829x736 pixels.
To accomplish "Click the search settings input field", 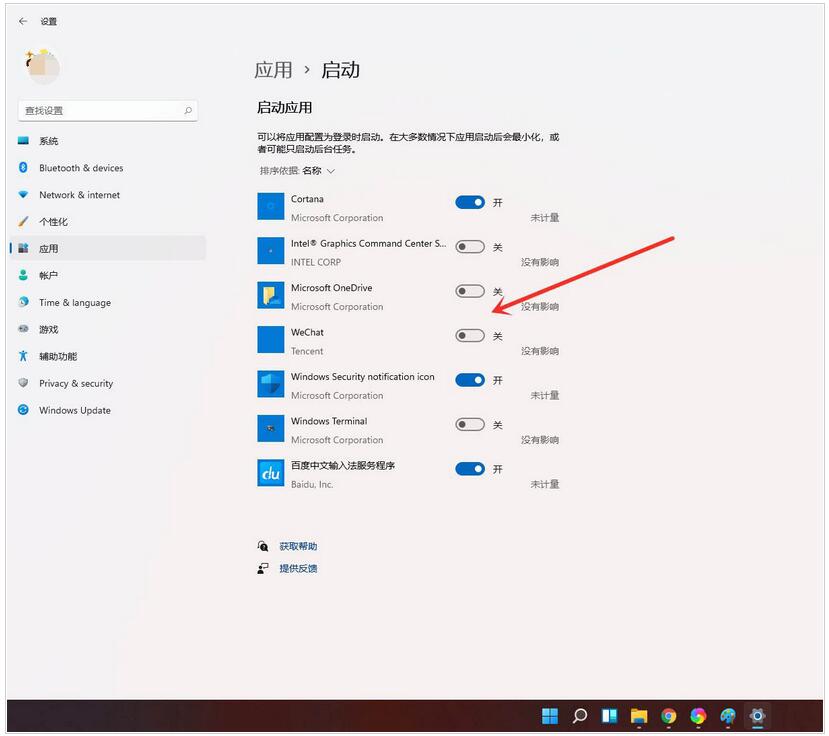I will tap(108, 111).
